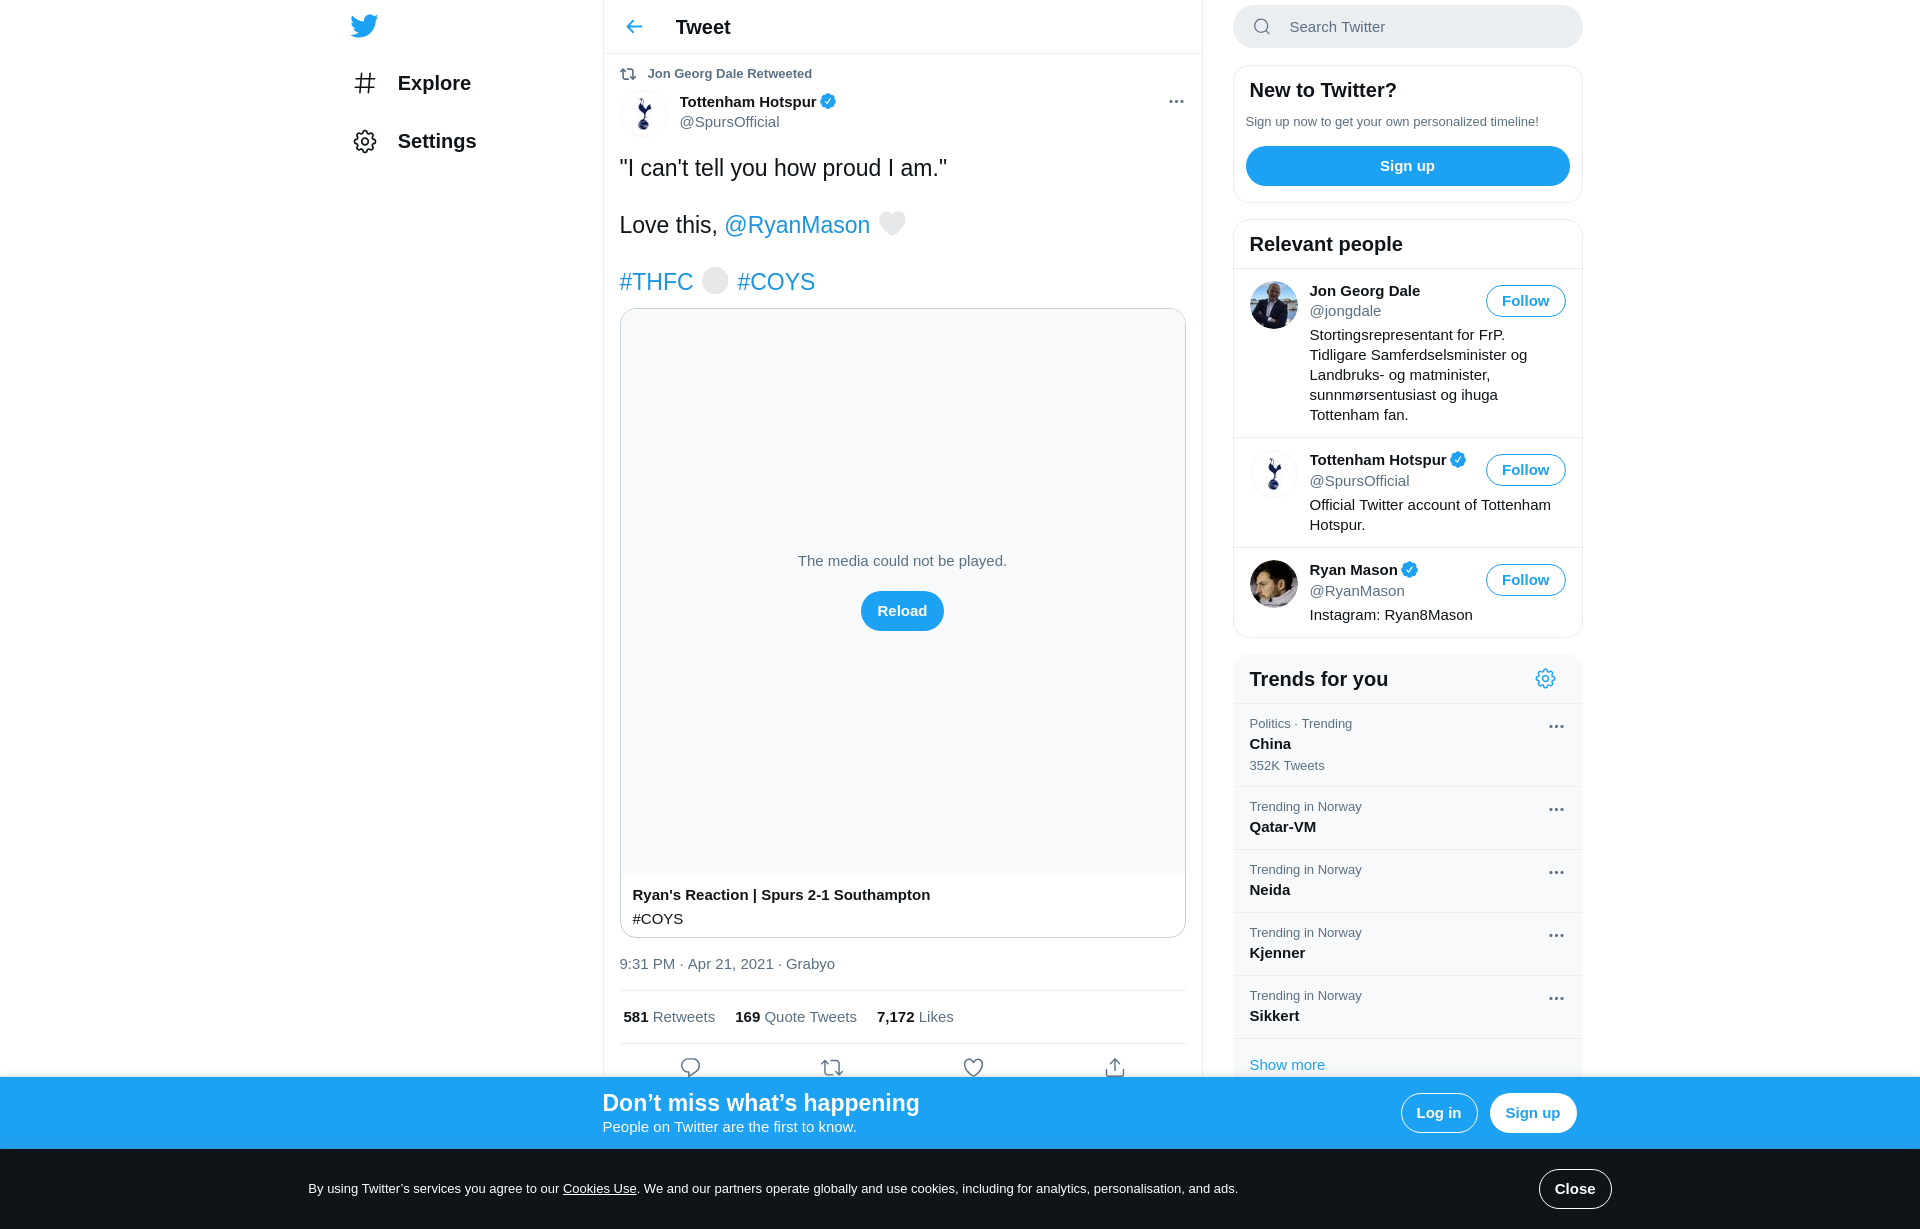Open more options for the China trend
1920x1229 pixels.
1556,727
